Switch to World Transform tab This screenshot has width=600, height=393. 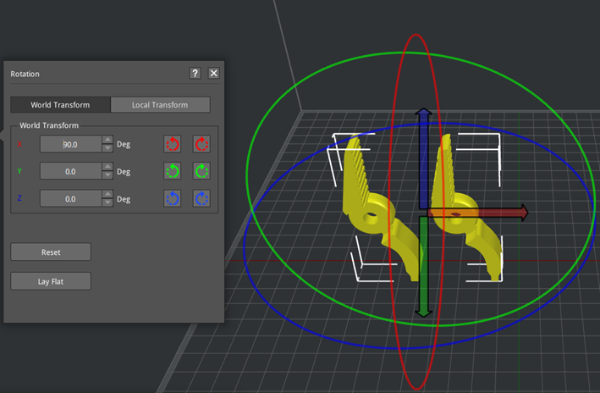[60, 104]
